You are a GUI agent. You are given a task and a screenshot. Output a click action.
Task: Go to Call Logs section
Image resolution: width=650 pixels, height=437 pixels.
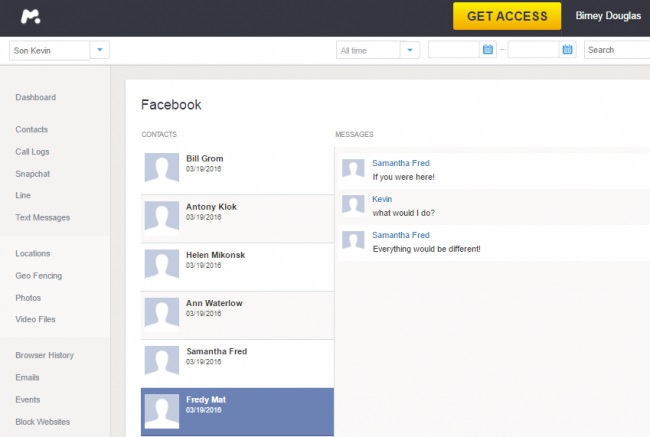(x=32, y=152)
